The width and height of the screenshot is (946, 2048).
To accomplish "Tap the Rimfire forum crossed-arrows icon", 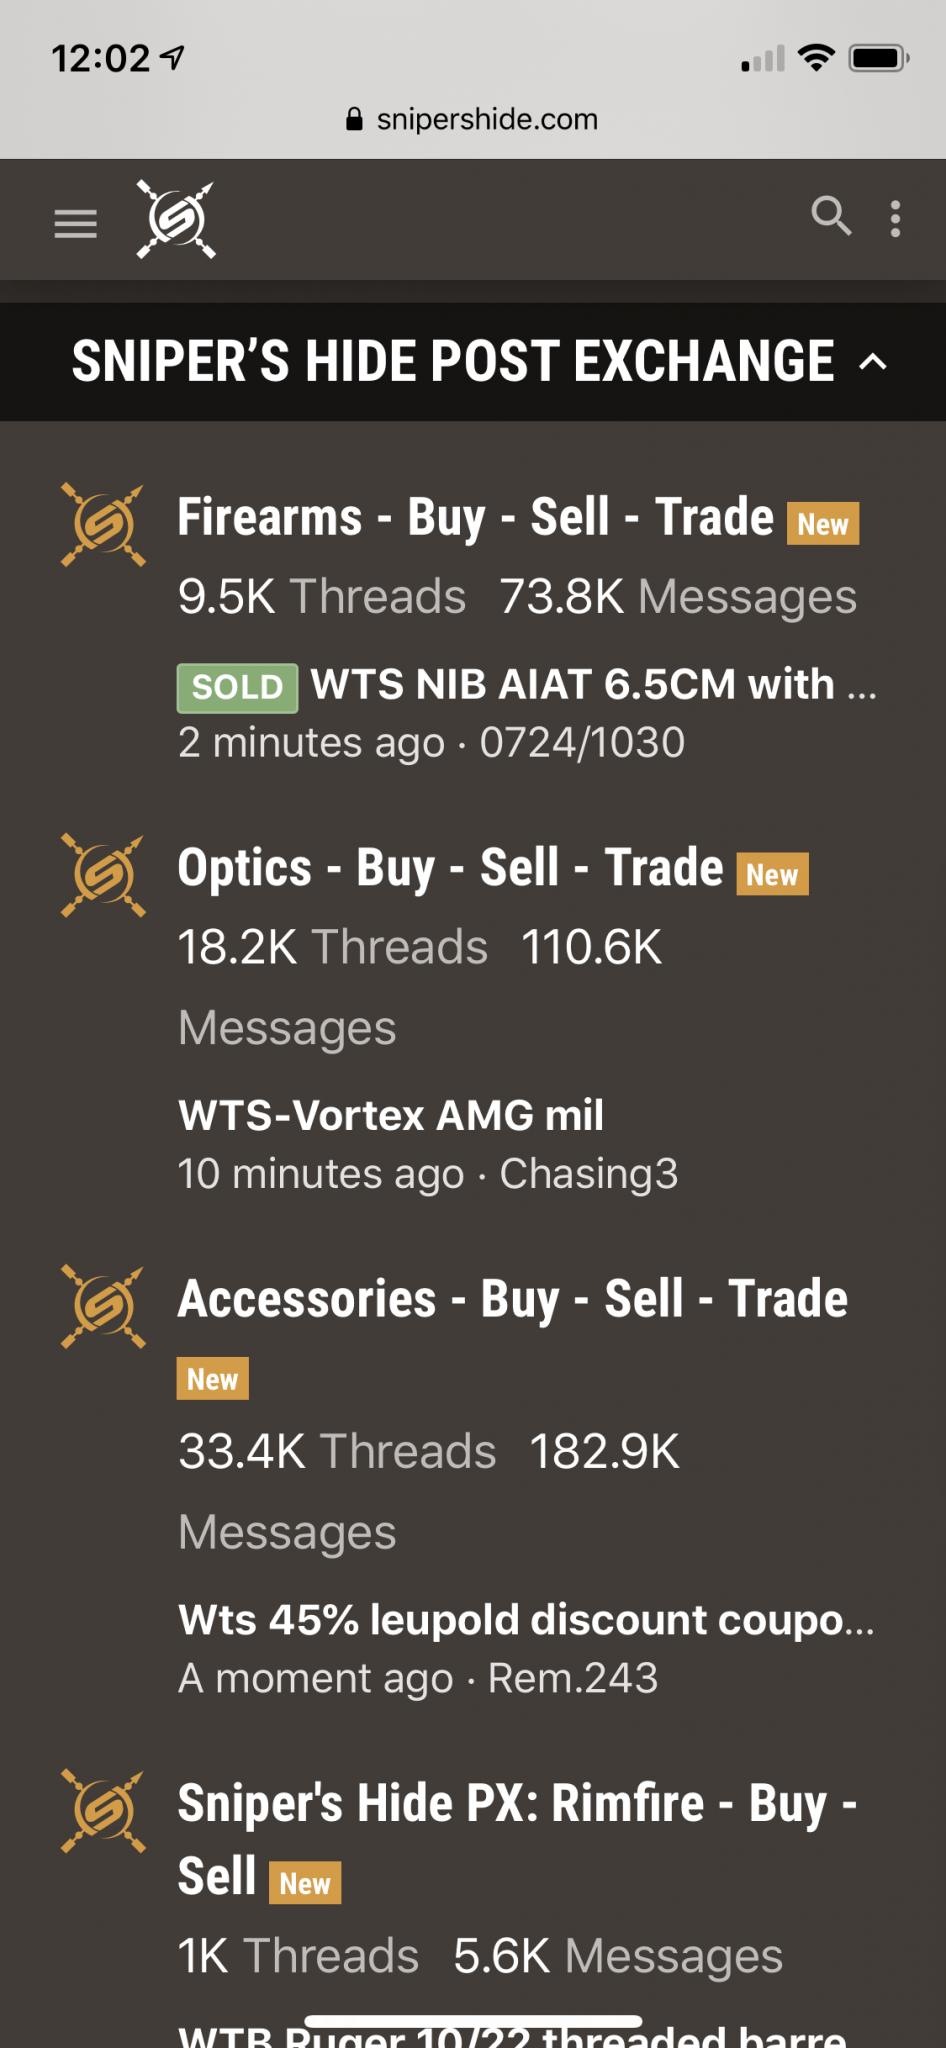I will (103, 1811).
